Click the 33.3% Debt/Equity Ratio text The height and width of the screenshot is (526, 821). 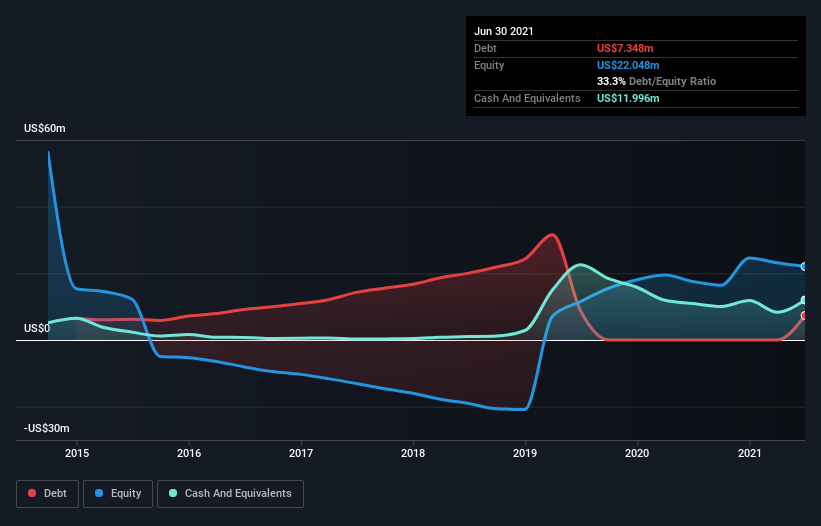657,82
